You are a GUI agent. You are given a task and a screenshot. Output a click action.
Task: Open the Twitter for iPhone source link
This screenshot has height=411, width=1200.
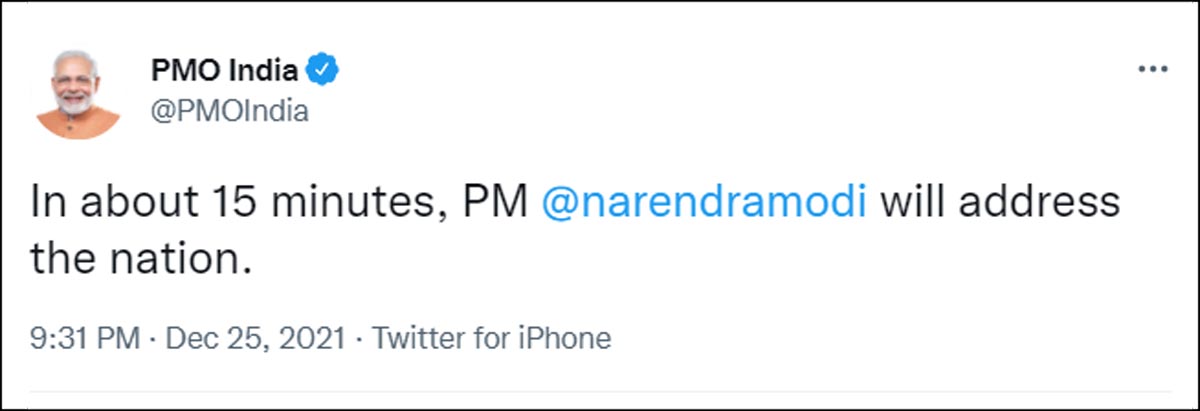[491, 338]
